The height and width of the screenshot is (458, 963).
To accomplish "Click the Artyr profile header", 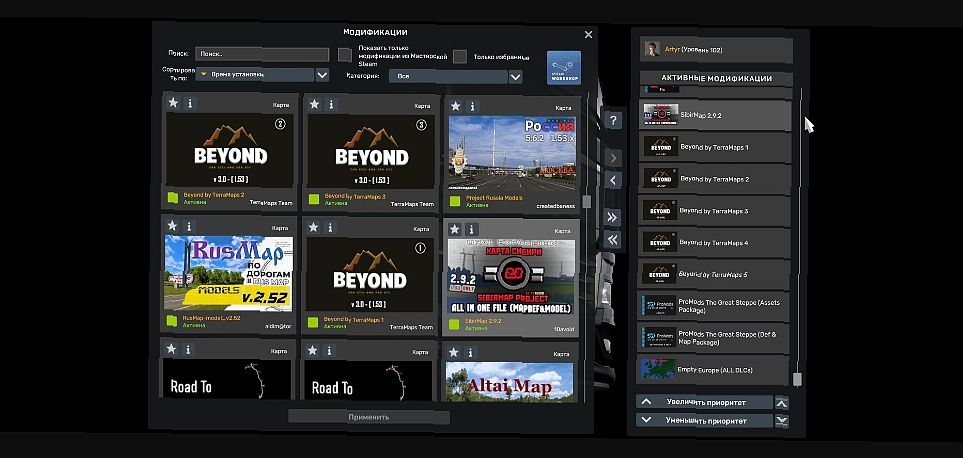I will [x=717, y=50].
